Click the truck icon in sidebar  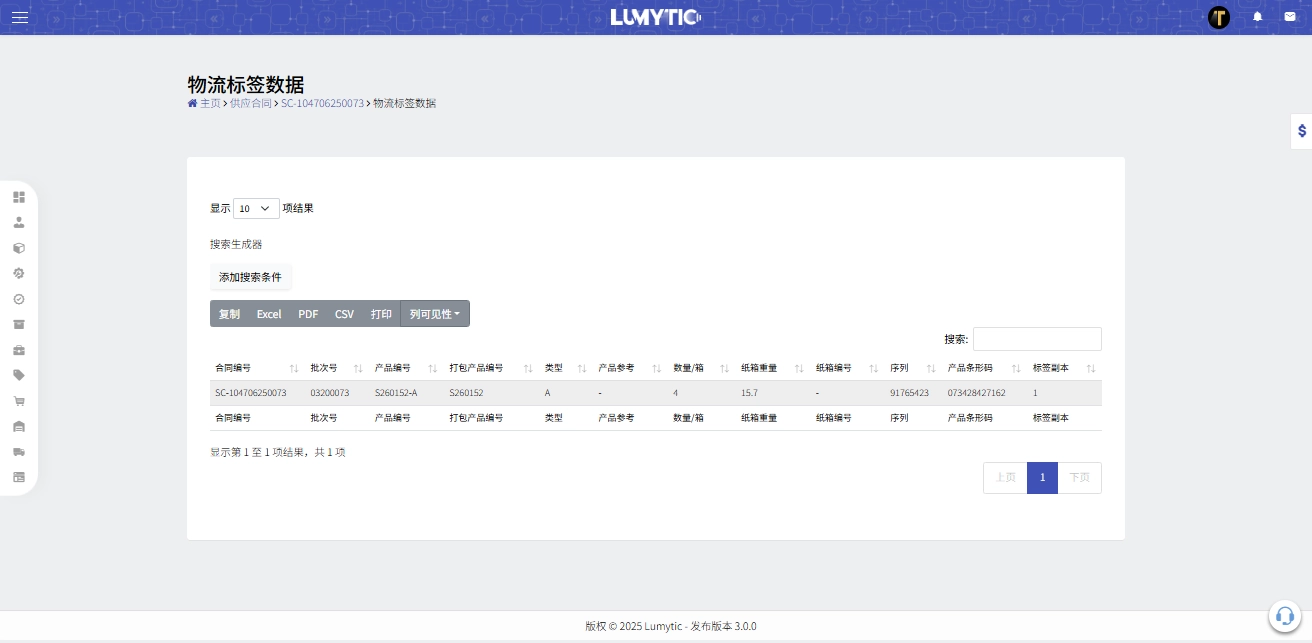[19, 452]
